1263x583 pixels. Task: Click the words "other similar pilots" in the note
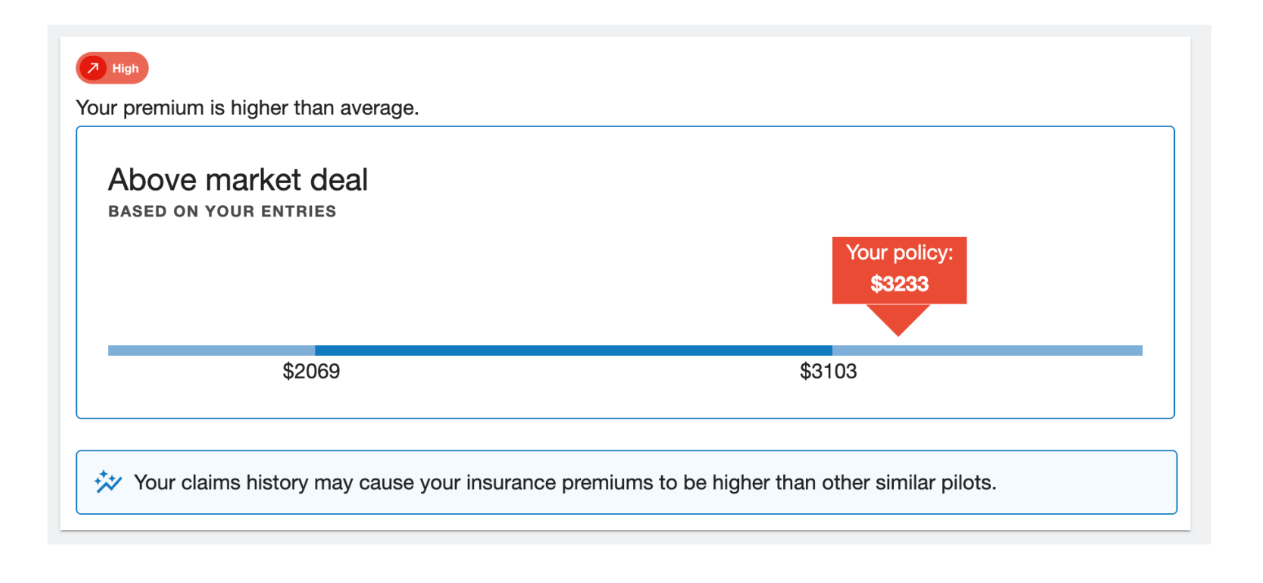(x=909, y=482)
